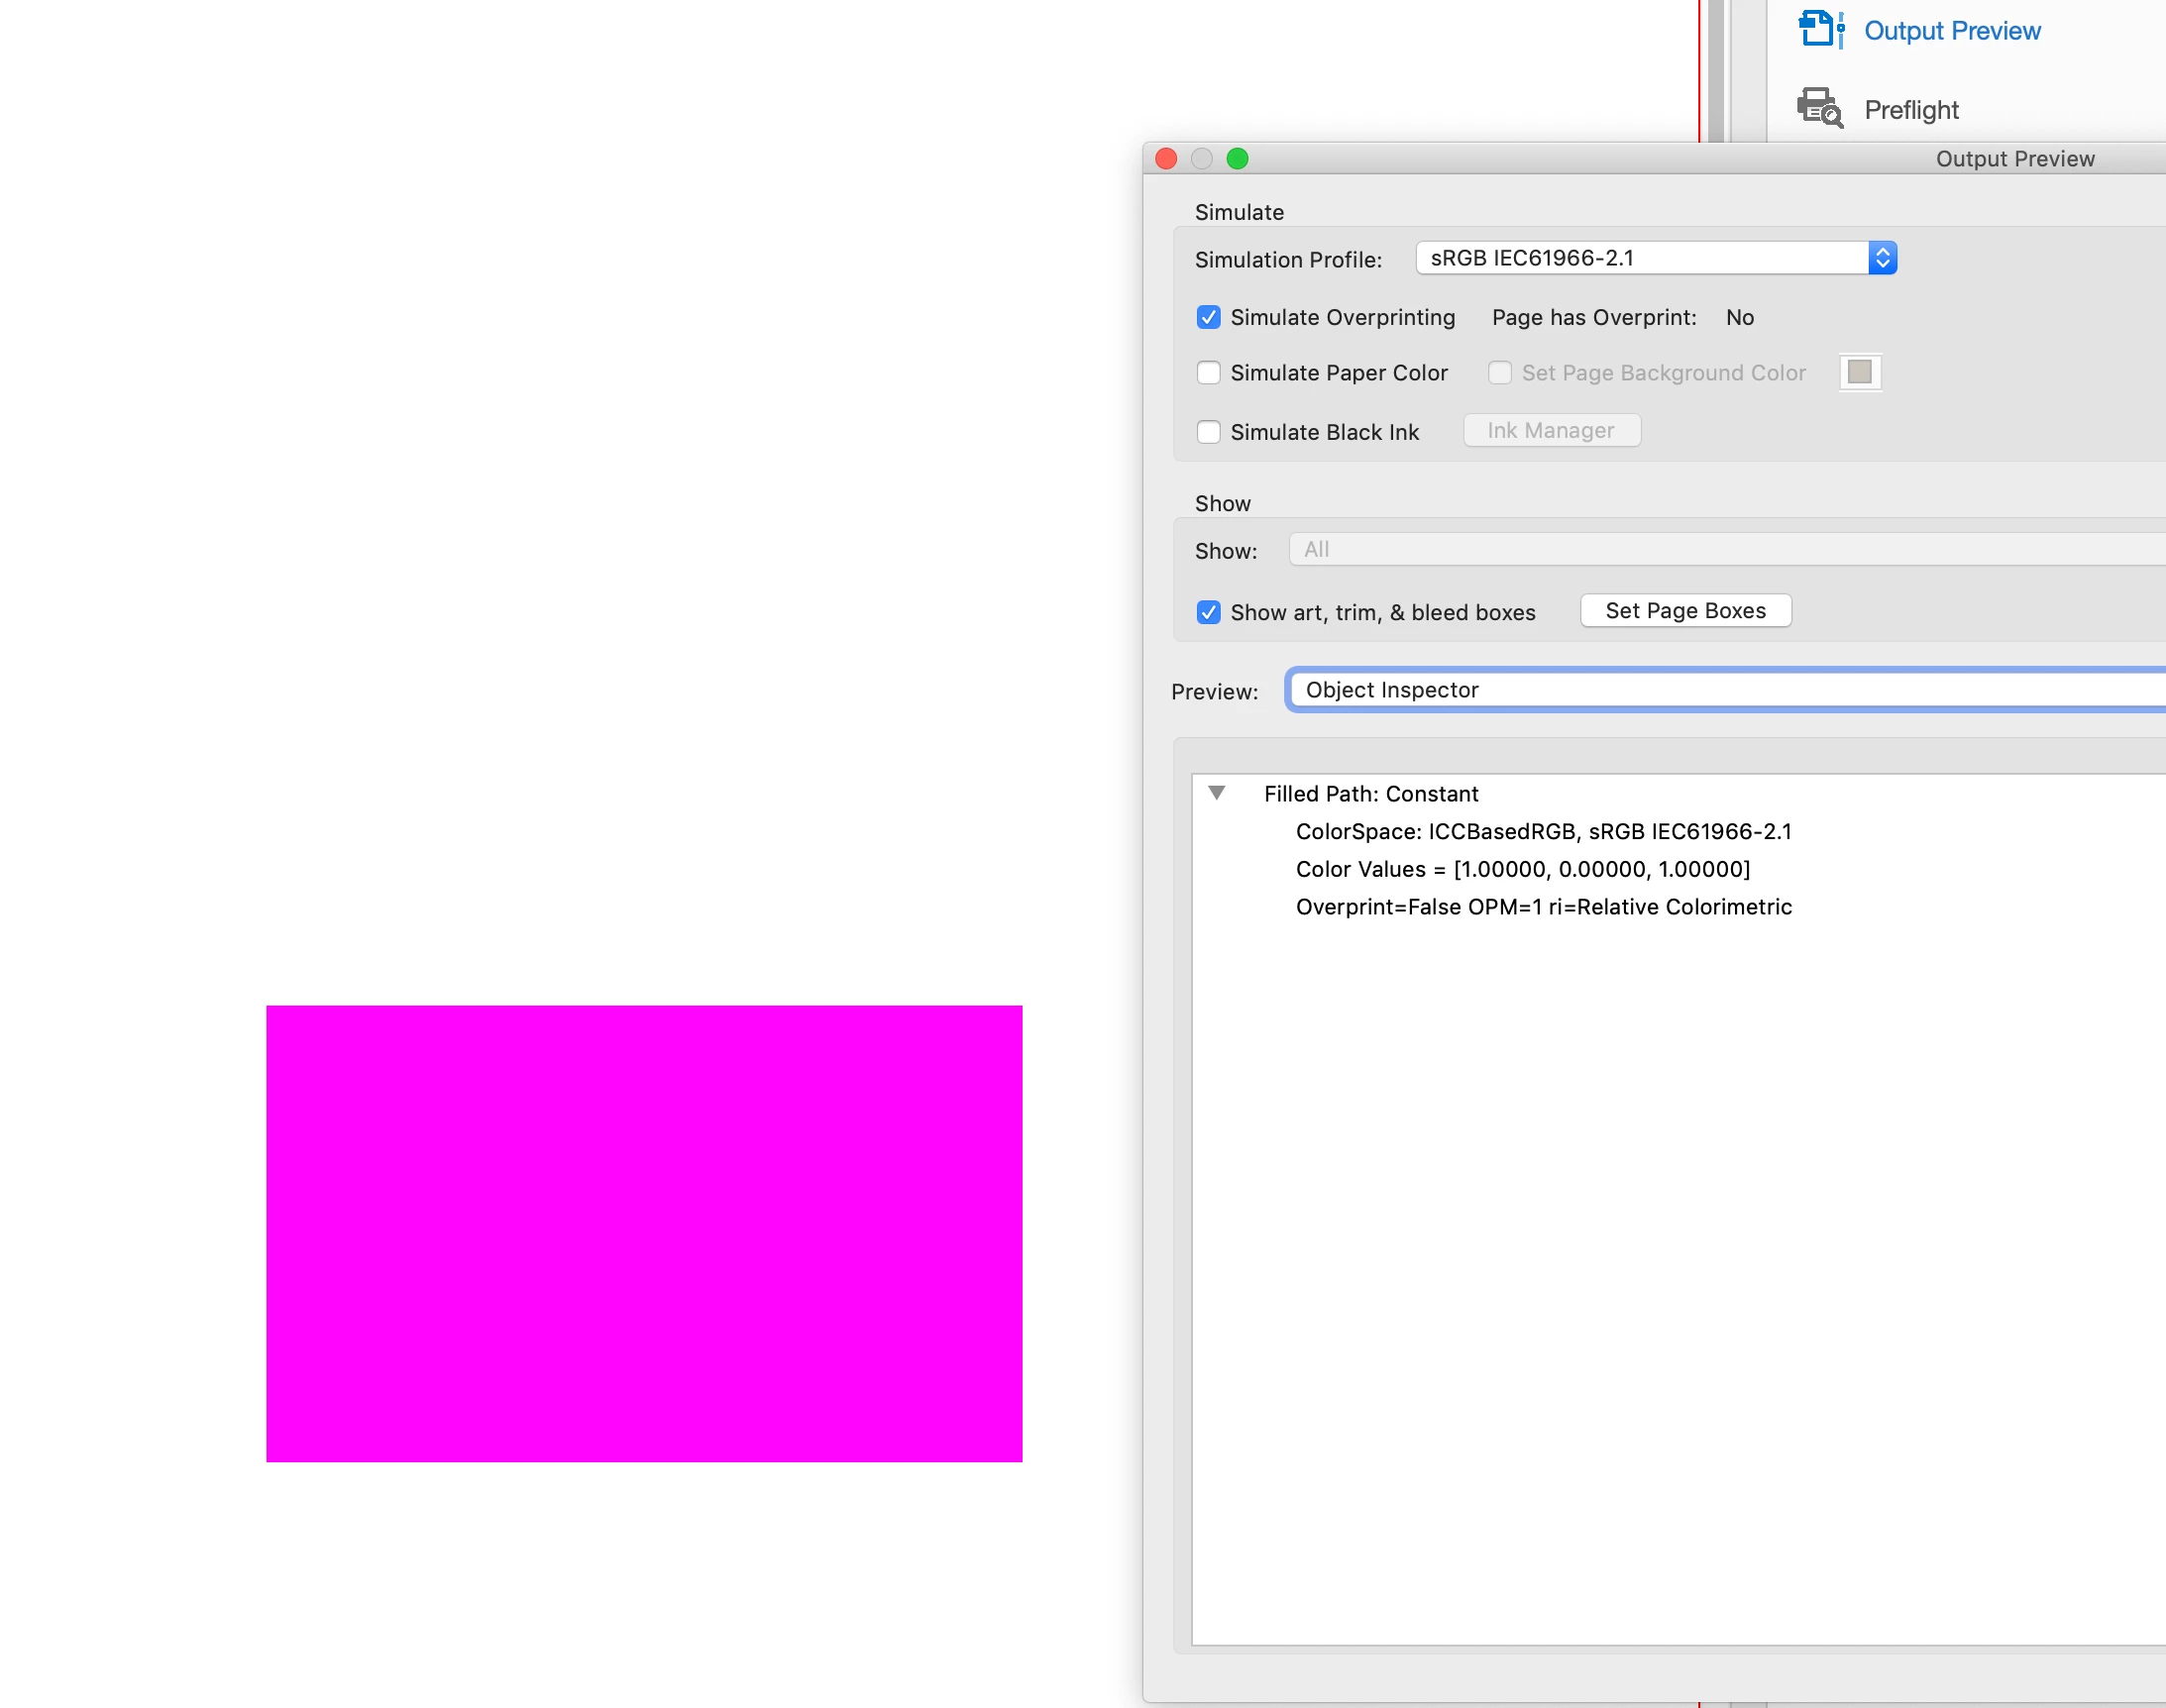
Task: Close the Output Preview dialog
Action: [1166, 159]
